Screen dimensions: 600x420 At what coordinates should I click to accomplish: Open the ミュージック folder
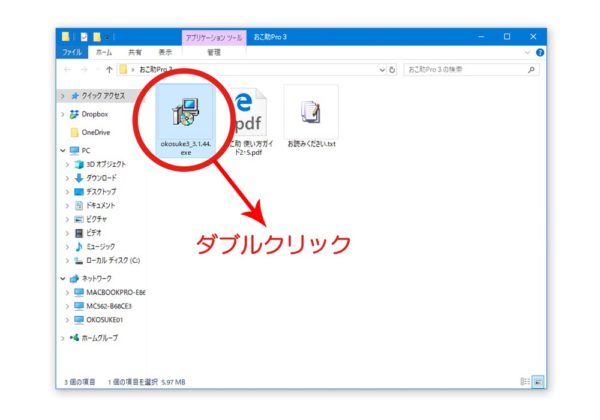click(x=100, y=246)
